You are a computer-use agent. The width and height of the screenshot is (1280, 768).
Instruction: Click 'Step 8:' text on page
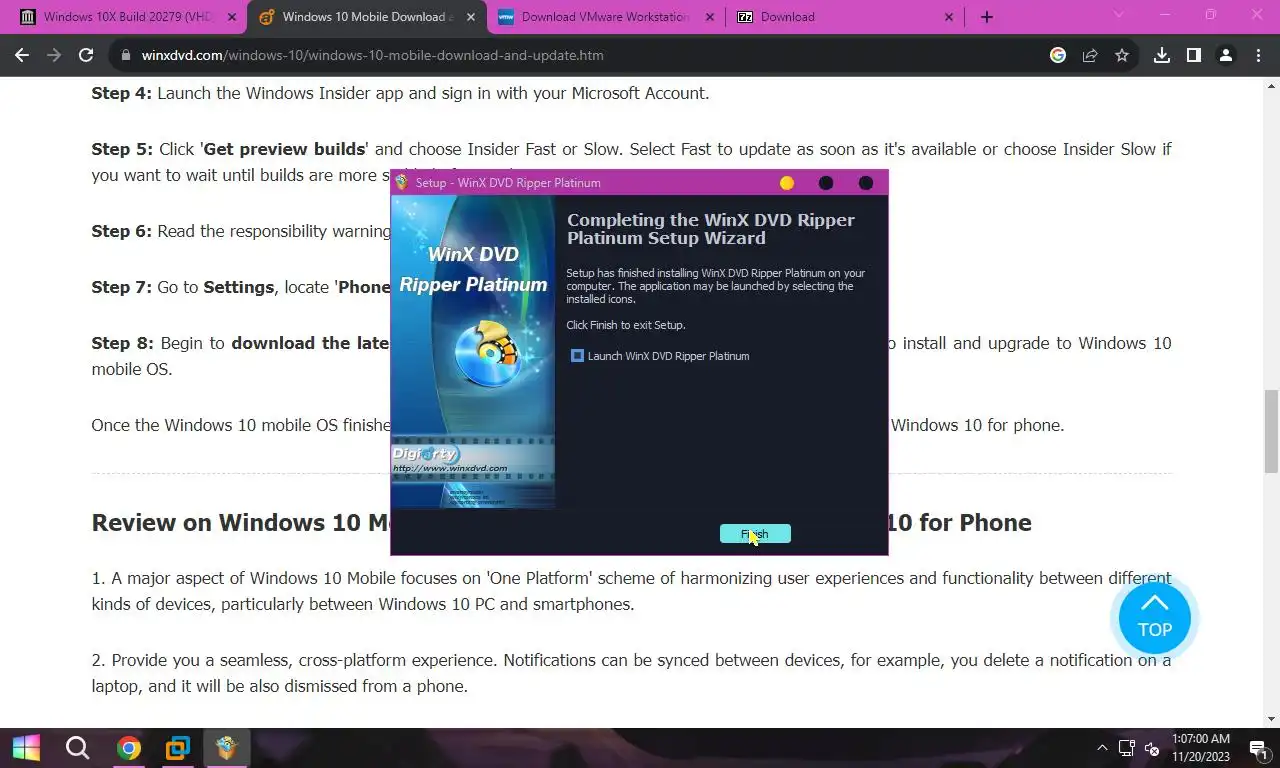pos(121,343)
